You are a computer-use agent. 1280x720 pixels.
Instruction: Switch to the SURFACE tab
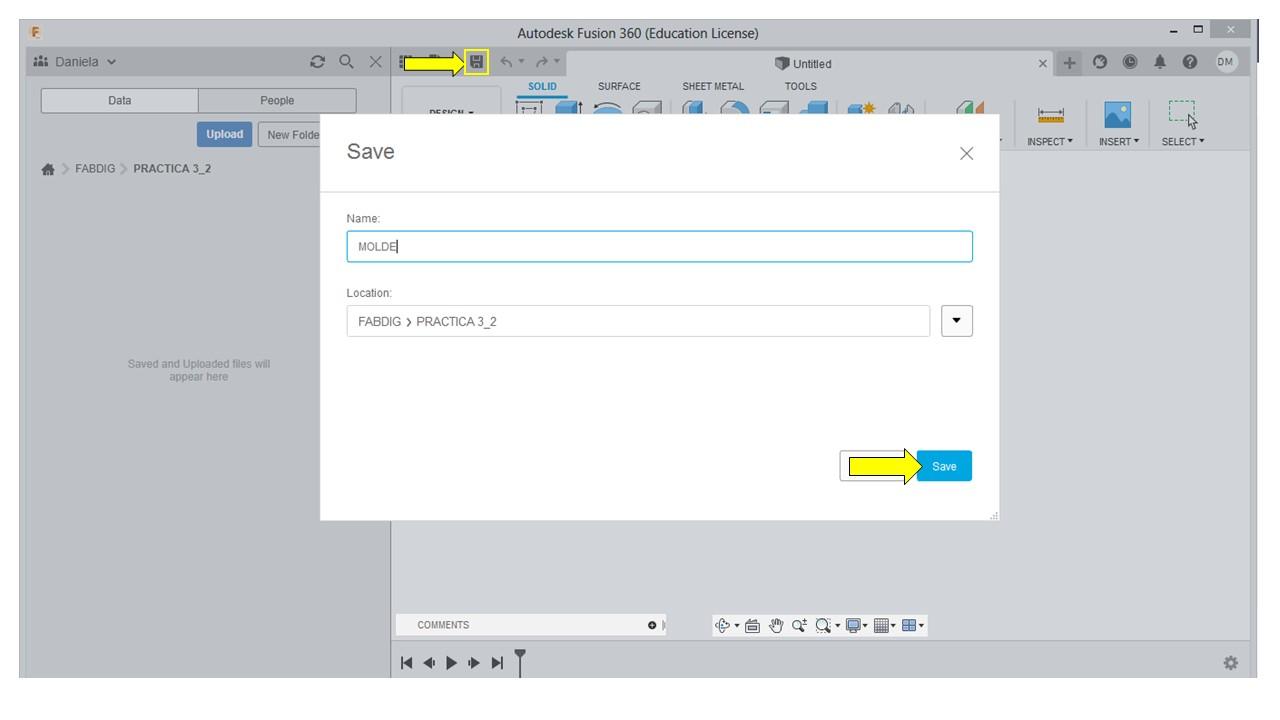click(619, 87)
